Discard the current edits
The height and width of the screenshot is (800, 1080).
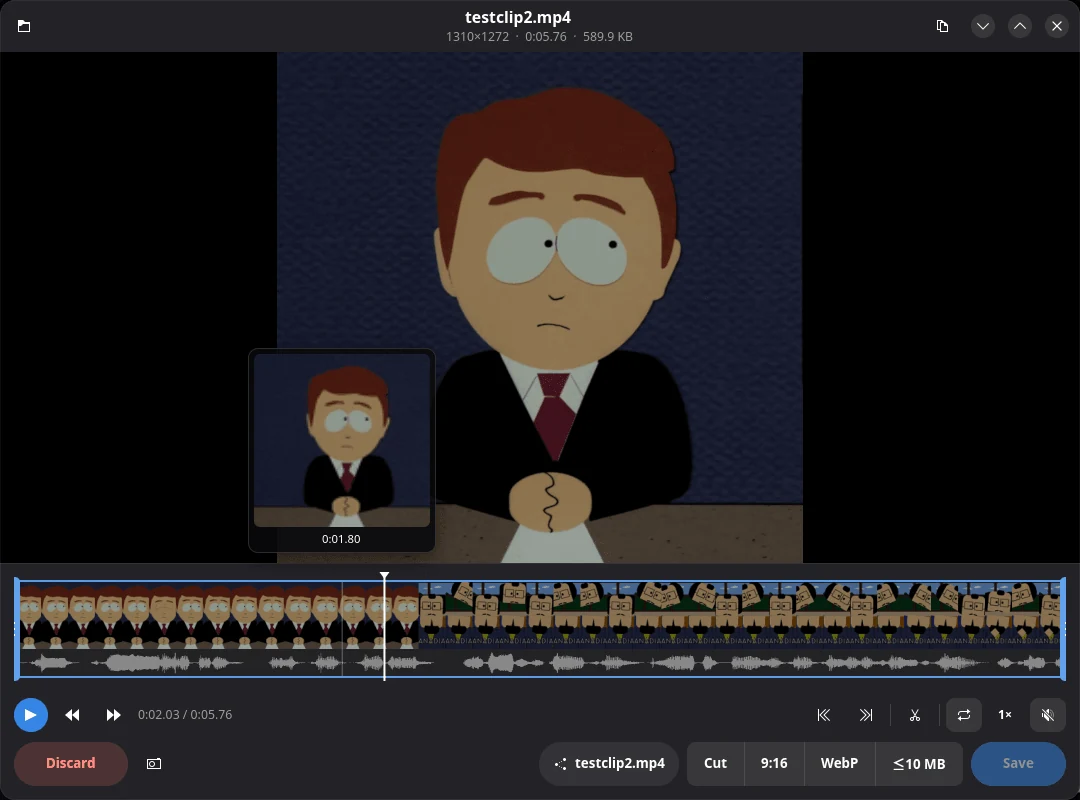click(x=71, y=763)
